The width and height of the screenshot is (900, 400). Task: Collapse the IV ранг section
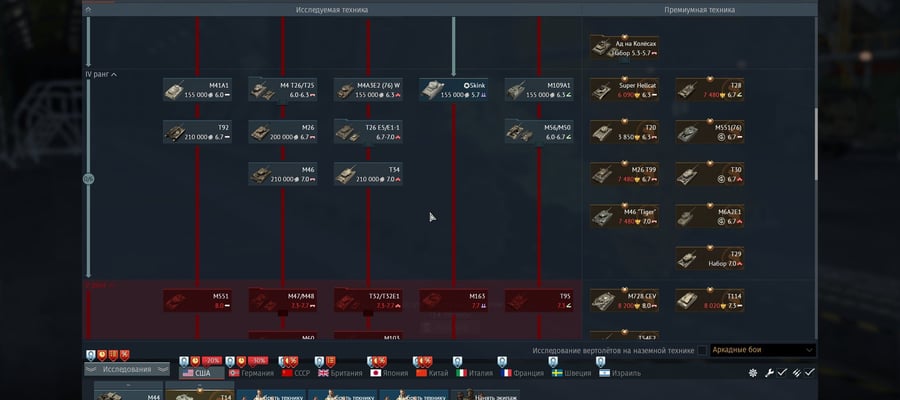[101, 74]
